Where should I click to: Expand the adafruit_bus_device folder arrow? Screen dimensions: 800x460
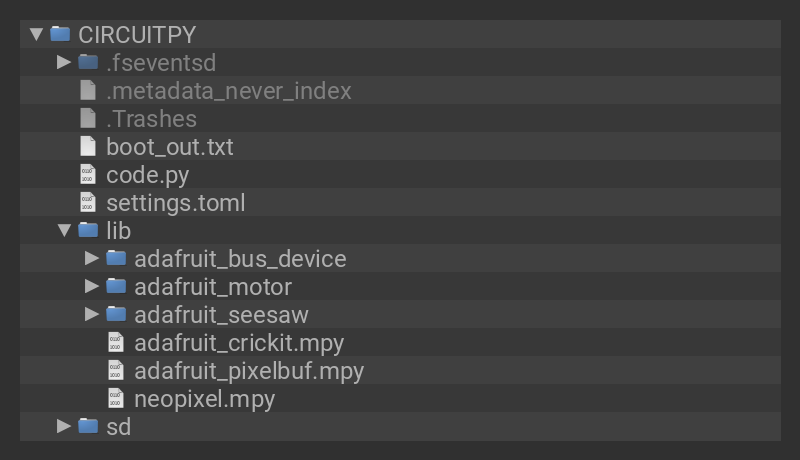point(92,258)
